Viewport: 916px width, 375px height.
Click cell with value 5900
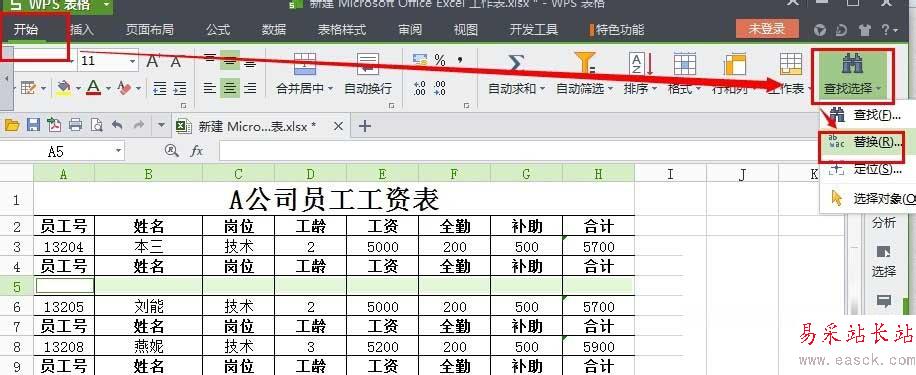point(599,346)
